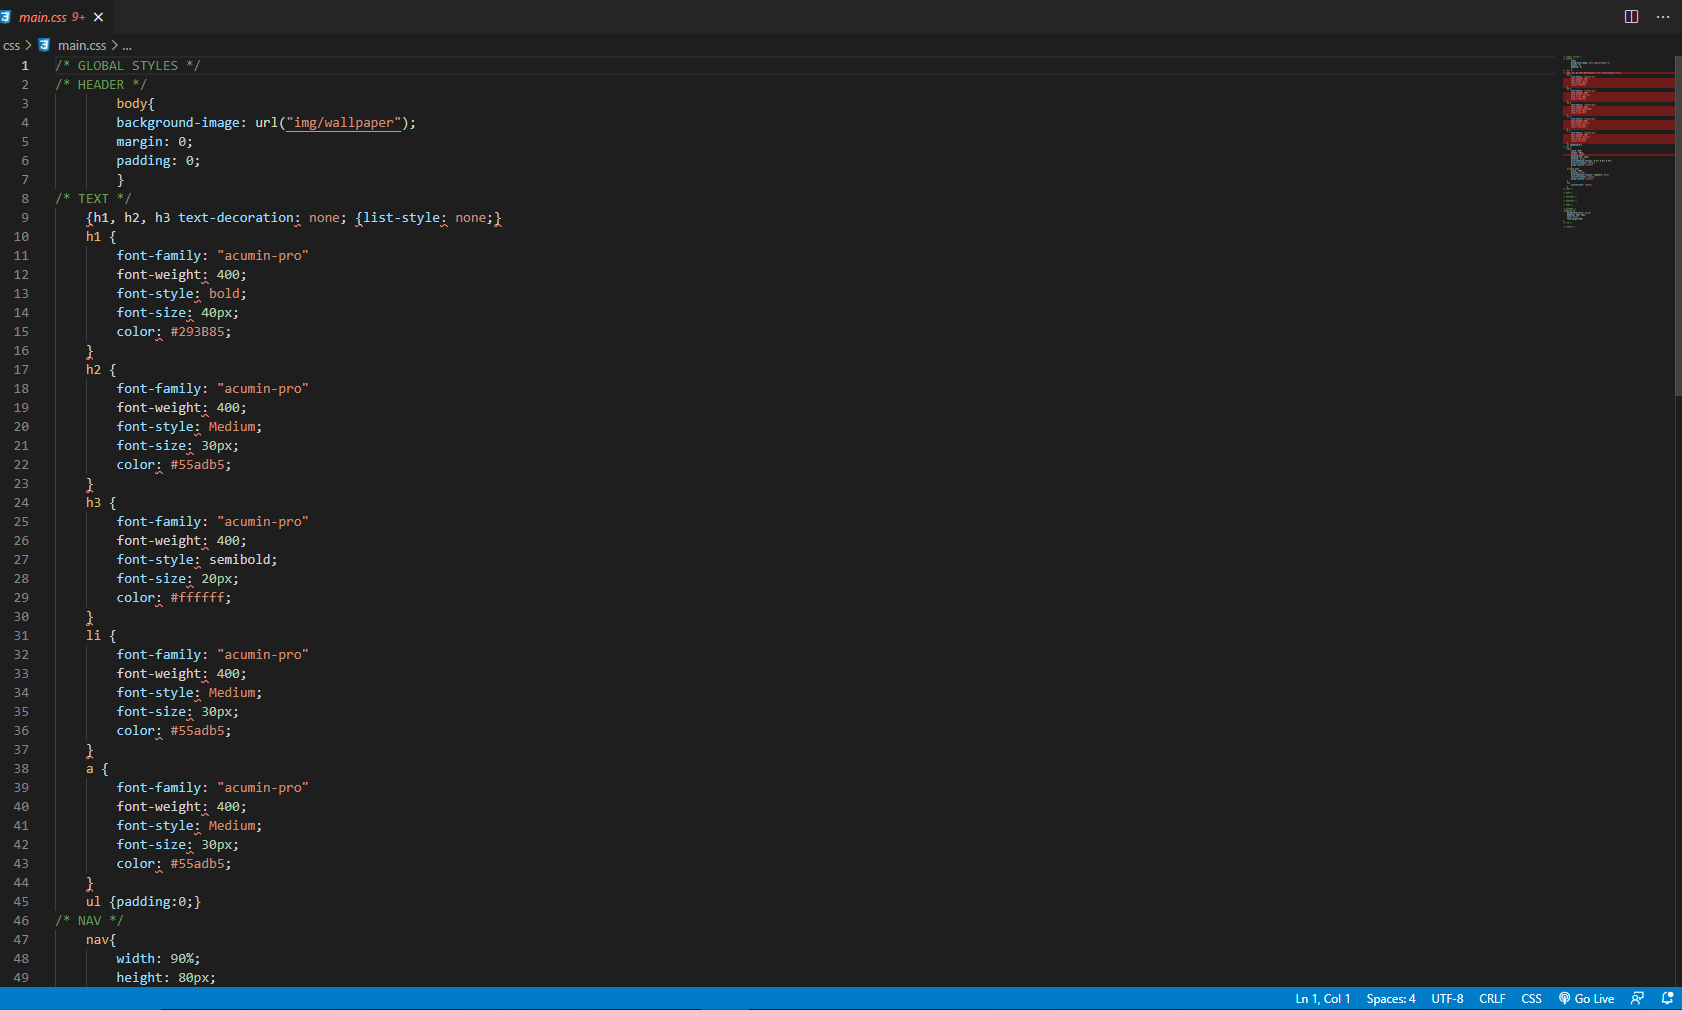Select the CSS language mode
Viewport: 1682px width, 1010px height.
point(1531,999)
